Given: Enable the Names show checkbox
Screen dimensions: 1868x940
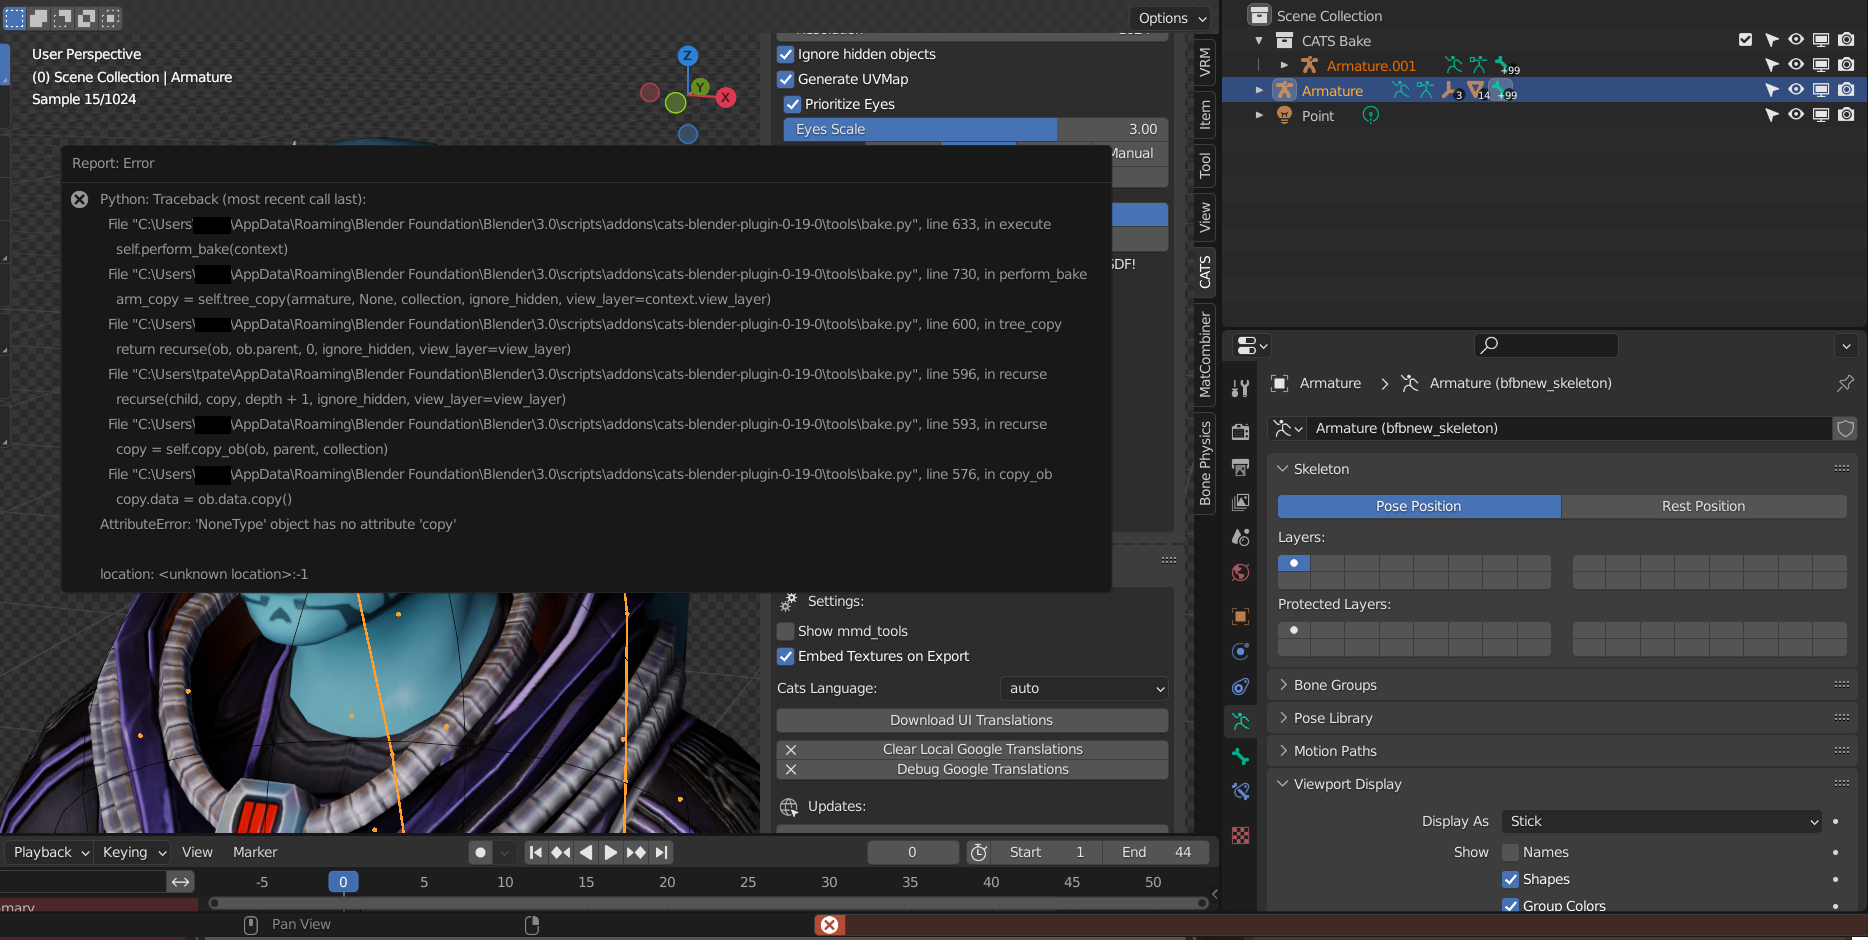Looking at the screenshot, I should click(x=1511, y=852).
